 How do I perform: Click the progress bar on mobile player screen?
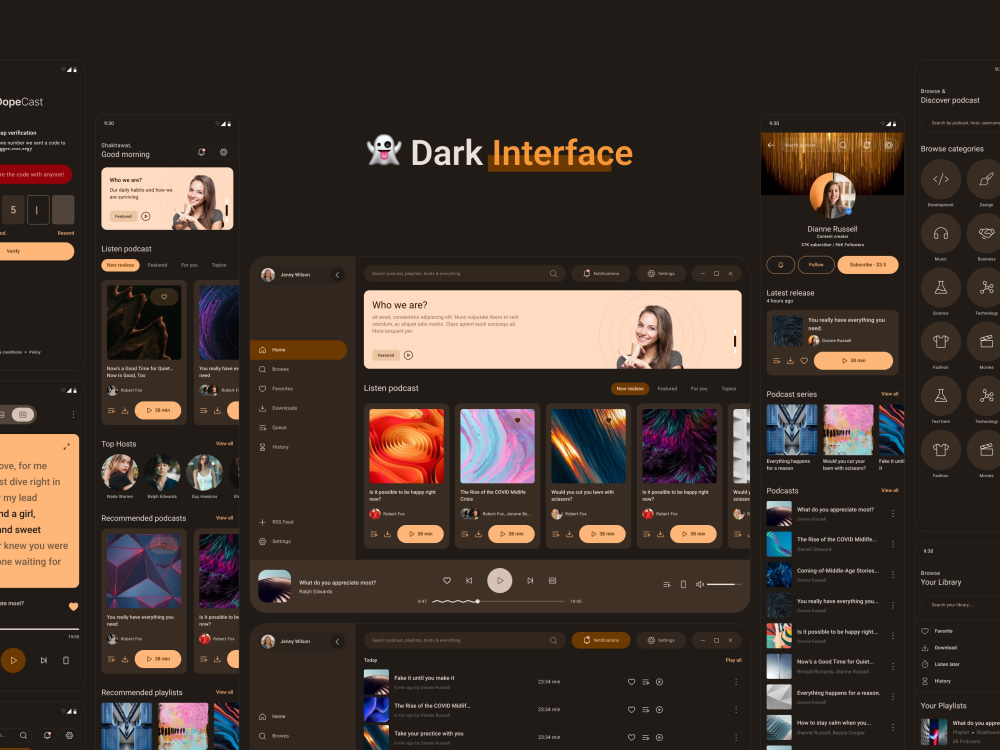click(40, 629)
